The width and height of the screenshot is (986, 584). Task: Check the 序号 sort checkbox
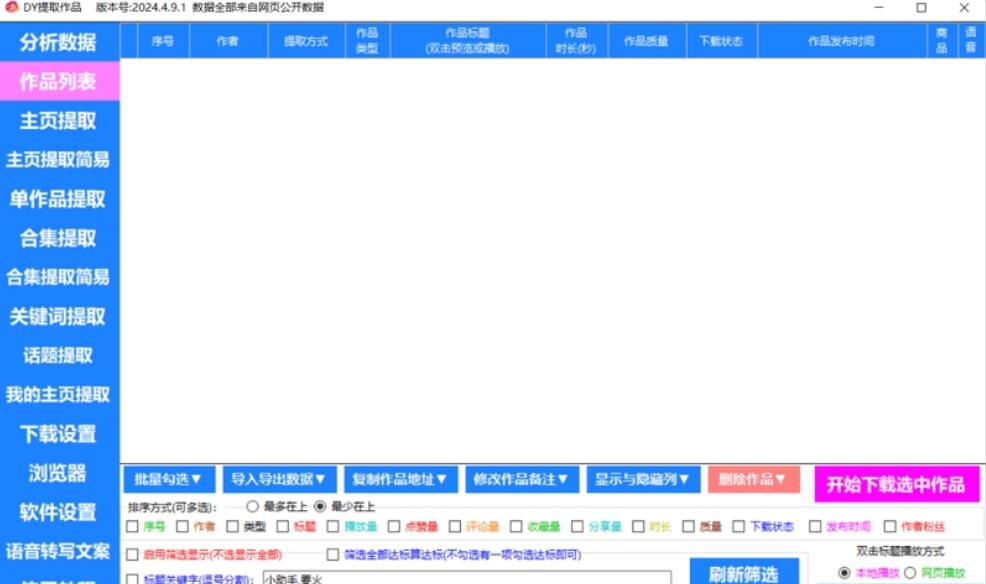(x=133, y=526)
